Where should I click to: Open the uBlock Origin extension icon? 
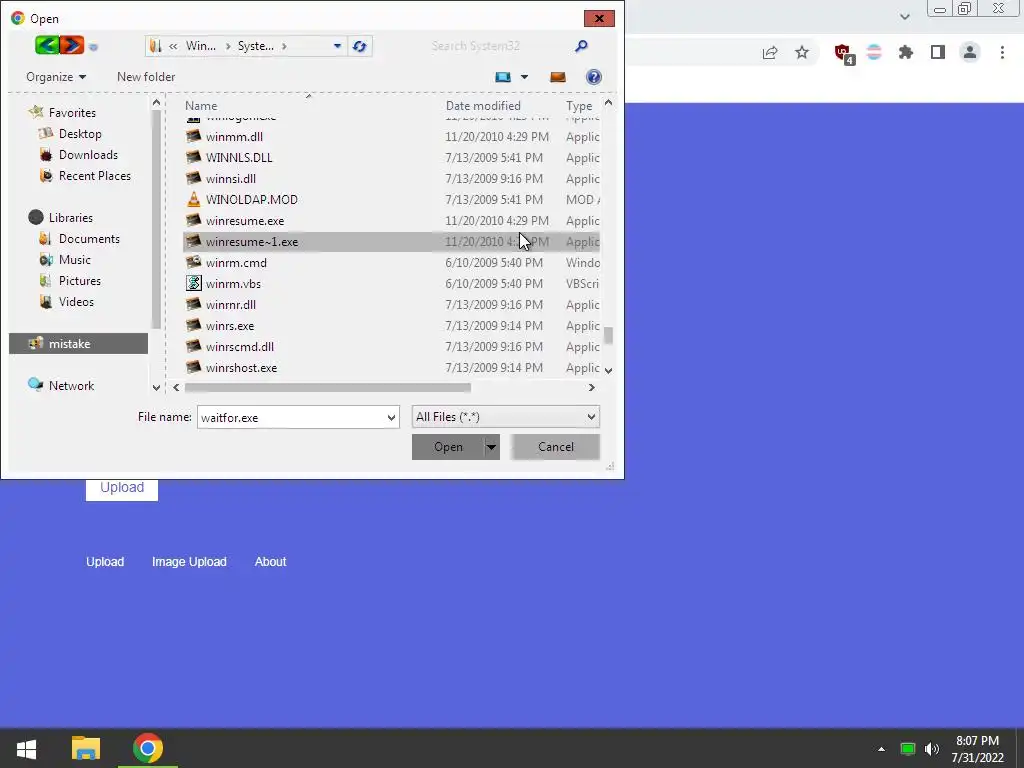(x=843, y=53)
